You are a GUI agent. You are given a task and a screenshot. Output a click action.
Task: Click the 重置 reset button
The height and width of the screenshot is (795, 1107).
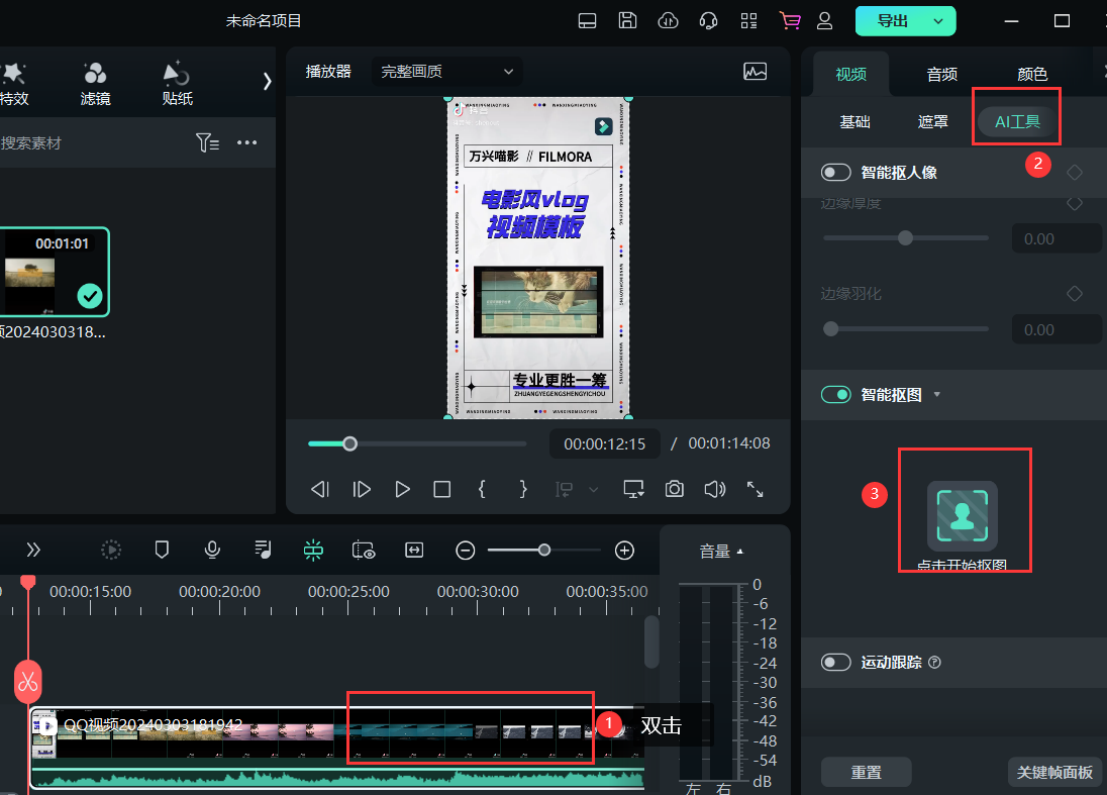coord(866,772)
